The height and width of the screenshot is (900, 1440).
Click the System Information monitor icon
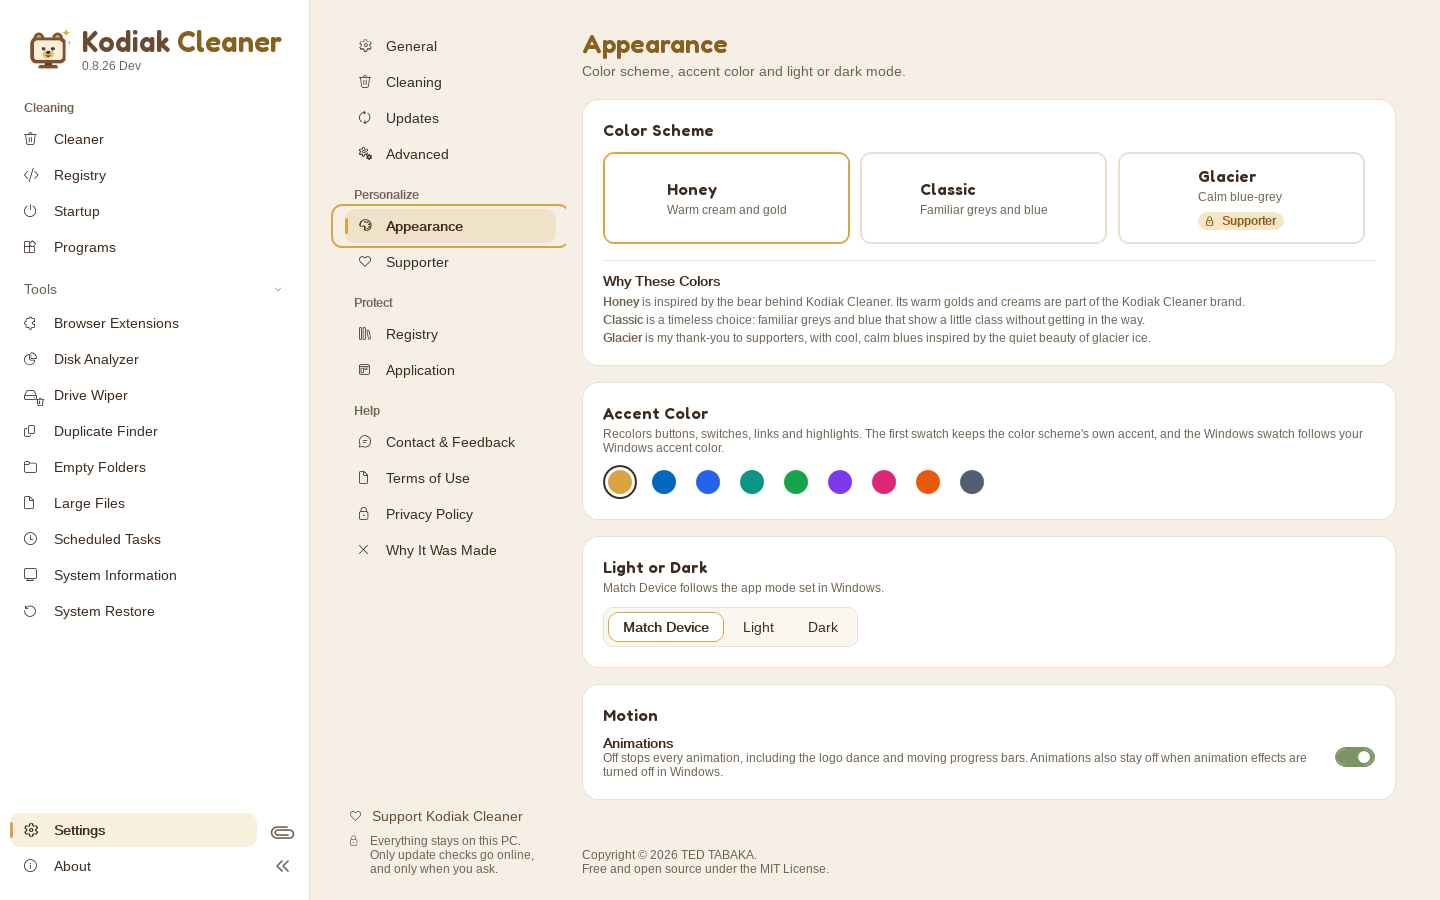(30, 575)
